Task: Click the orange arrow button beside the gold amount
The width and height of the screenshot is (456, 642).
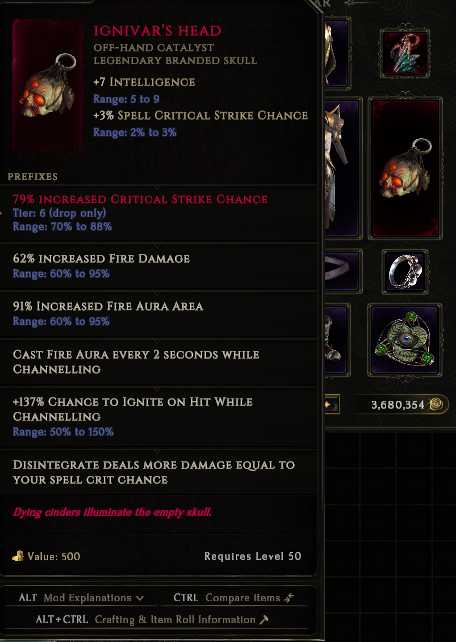Action: tap(331, 404)
